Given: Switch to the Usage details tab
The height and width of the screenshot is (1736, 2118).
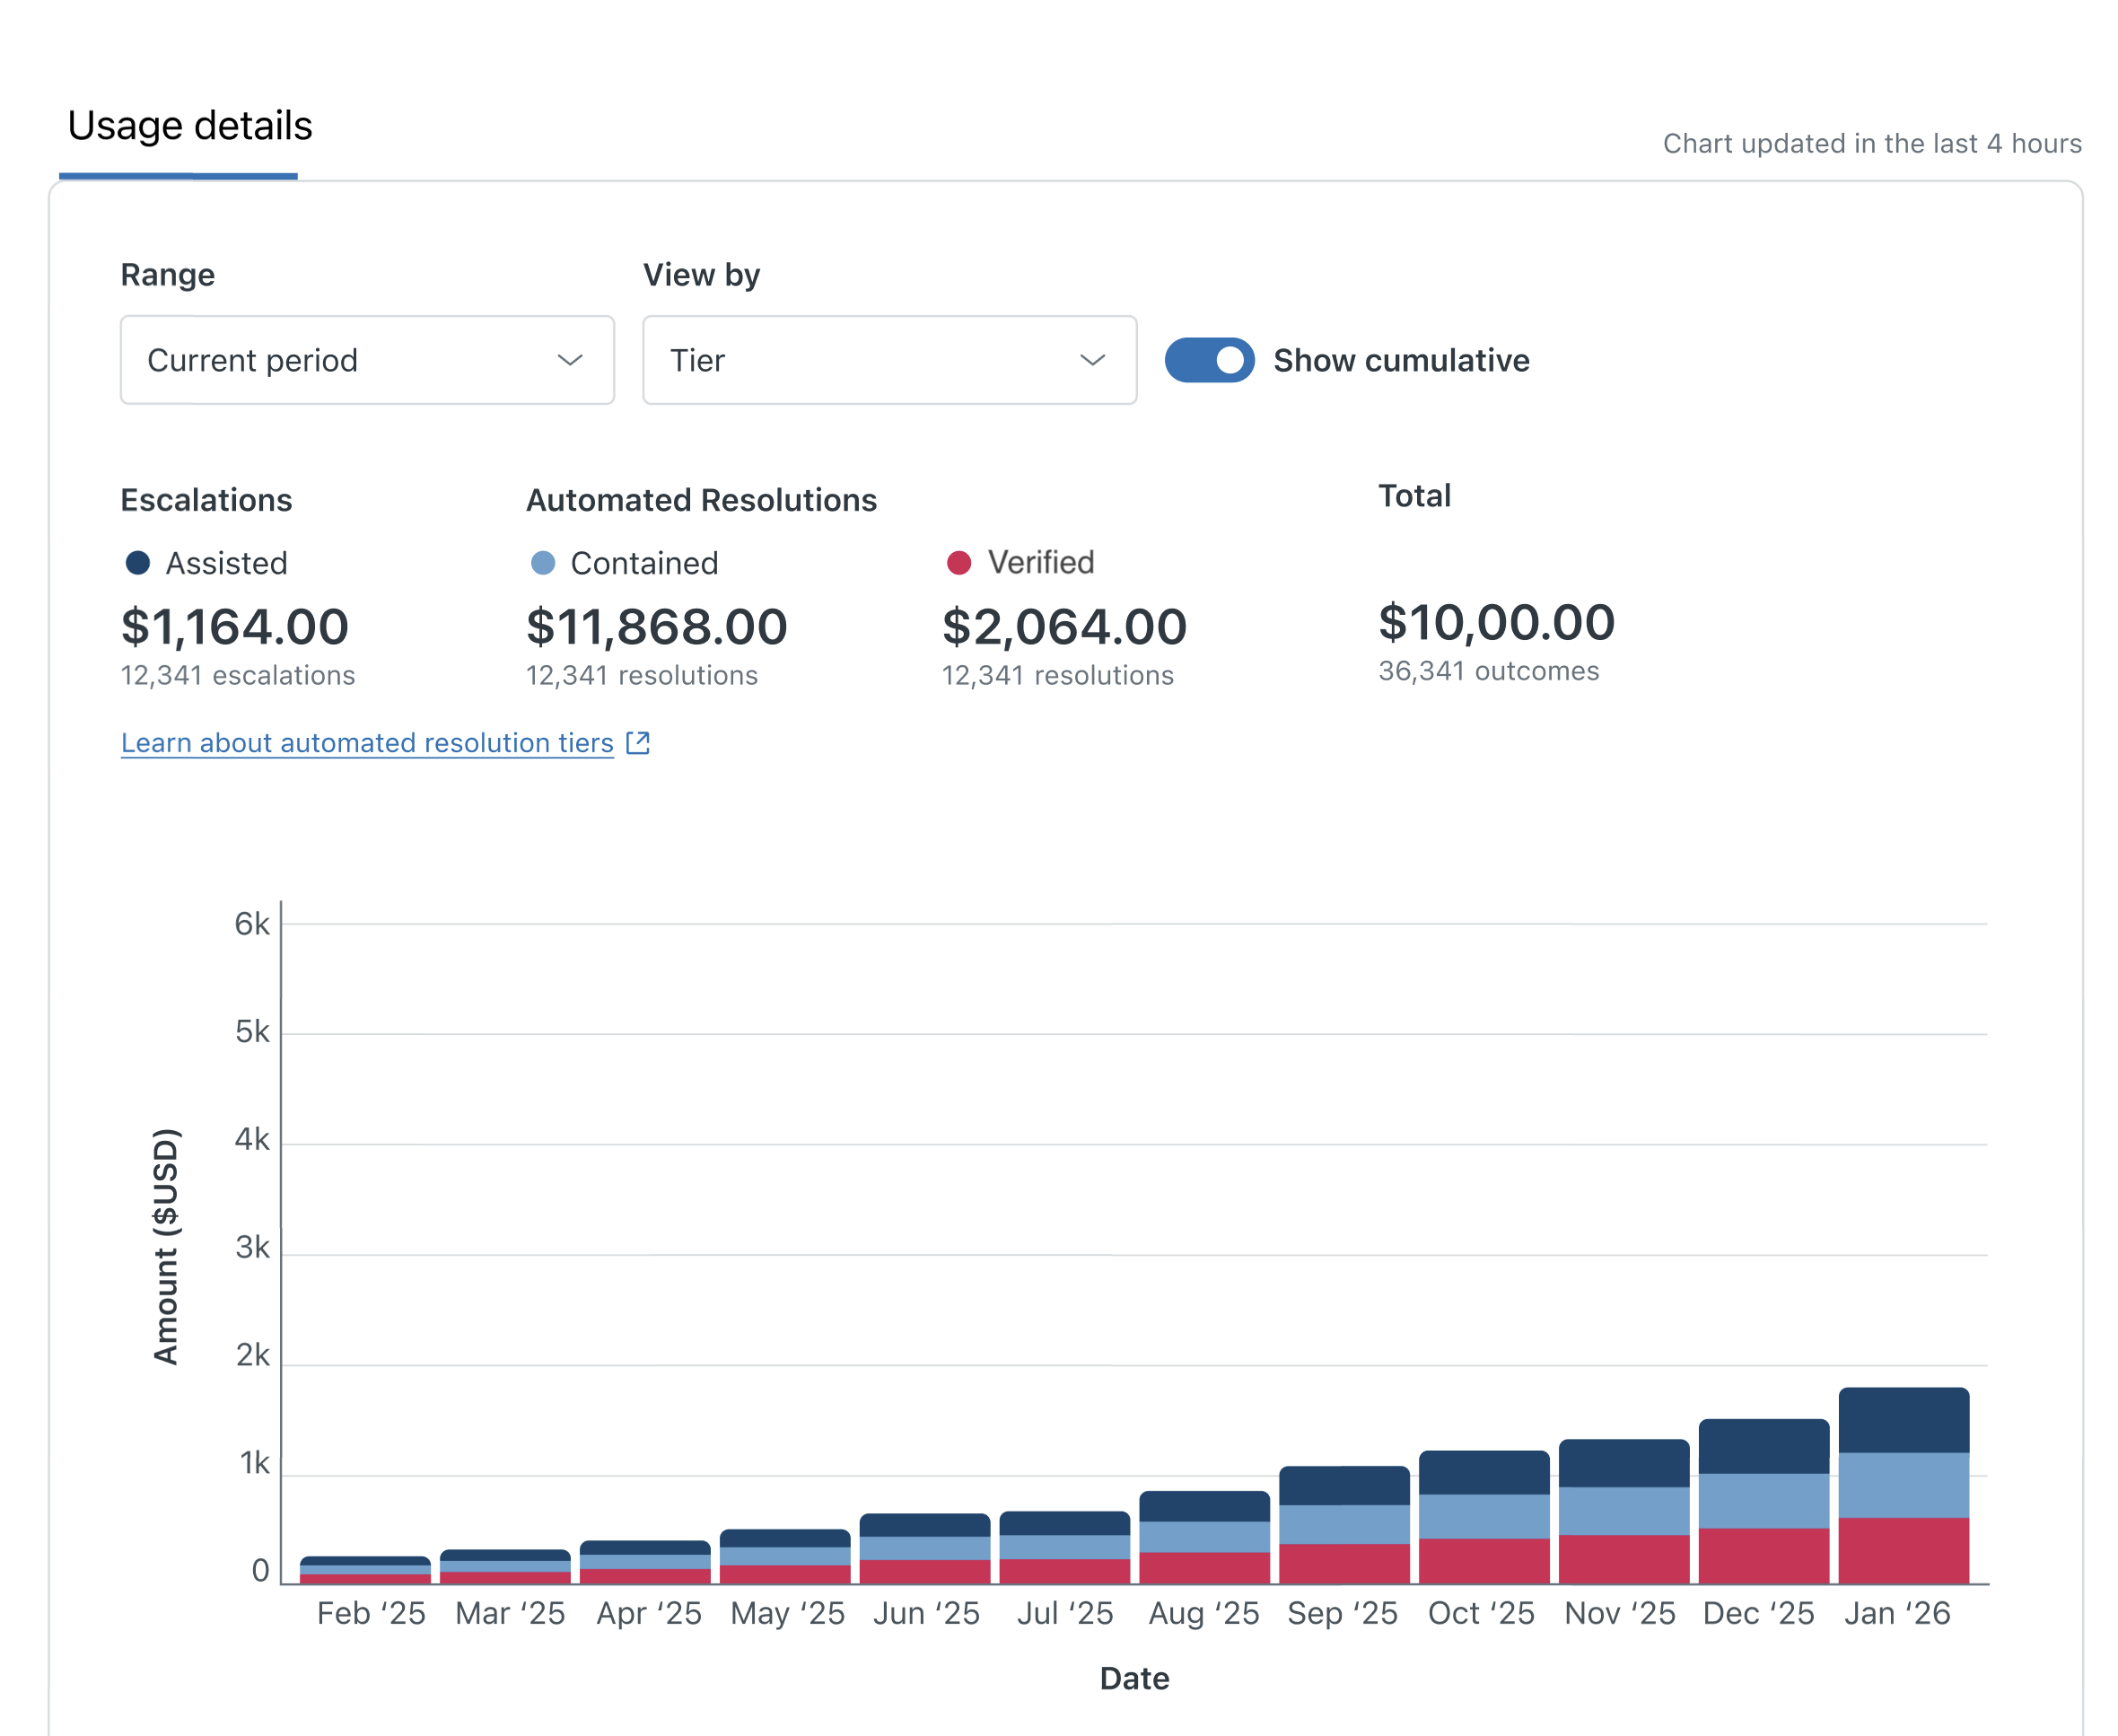Looking at the screenshot, I should [x=190, y=126].
